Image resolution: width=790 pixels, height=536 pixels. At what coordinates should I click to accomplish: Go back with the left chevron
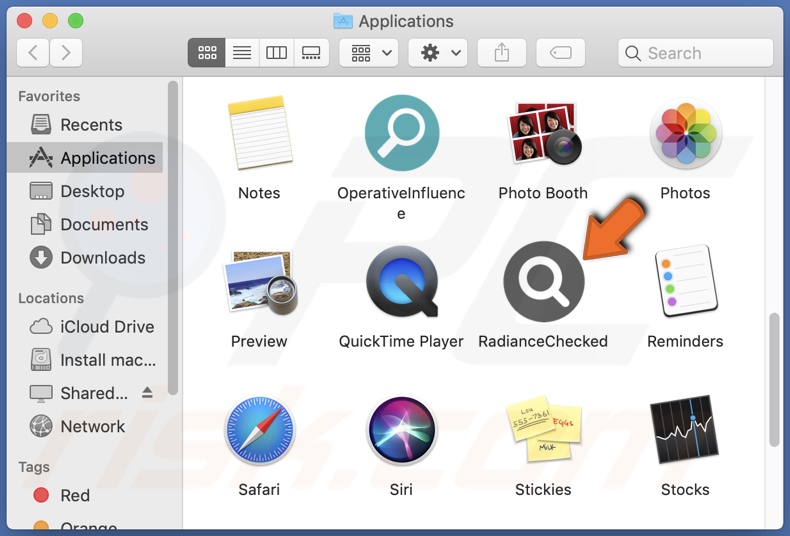pyautogui.click(x=33, y=53)
